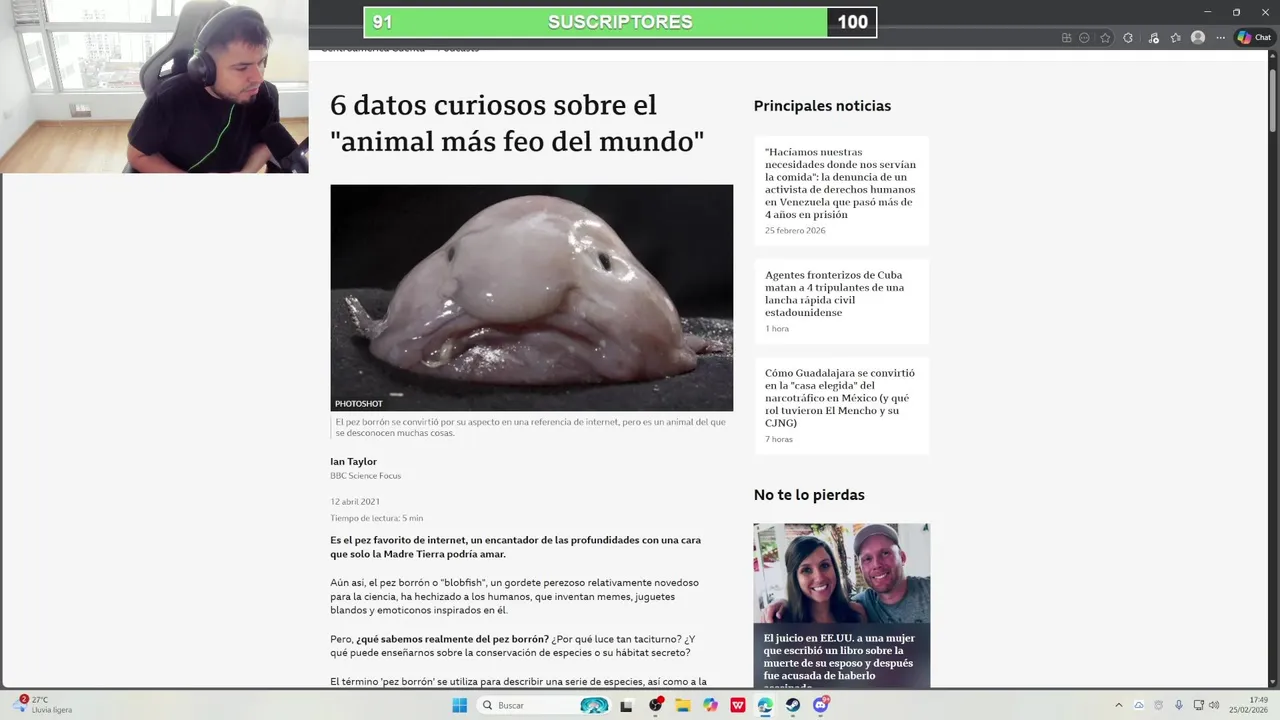This screenshot has height=720, width=1280.
Task: Click the '7 horas' timestamp
Action: point(779,440)
